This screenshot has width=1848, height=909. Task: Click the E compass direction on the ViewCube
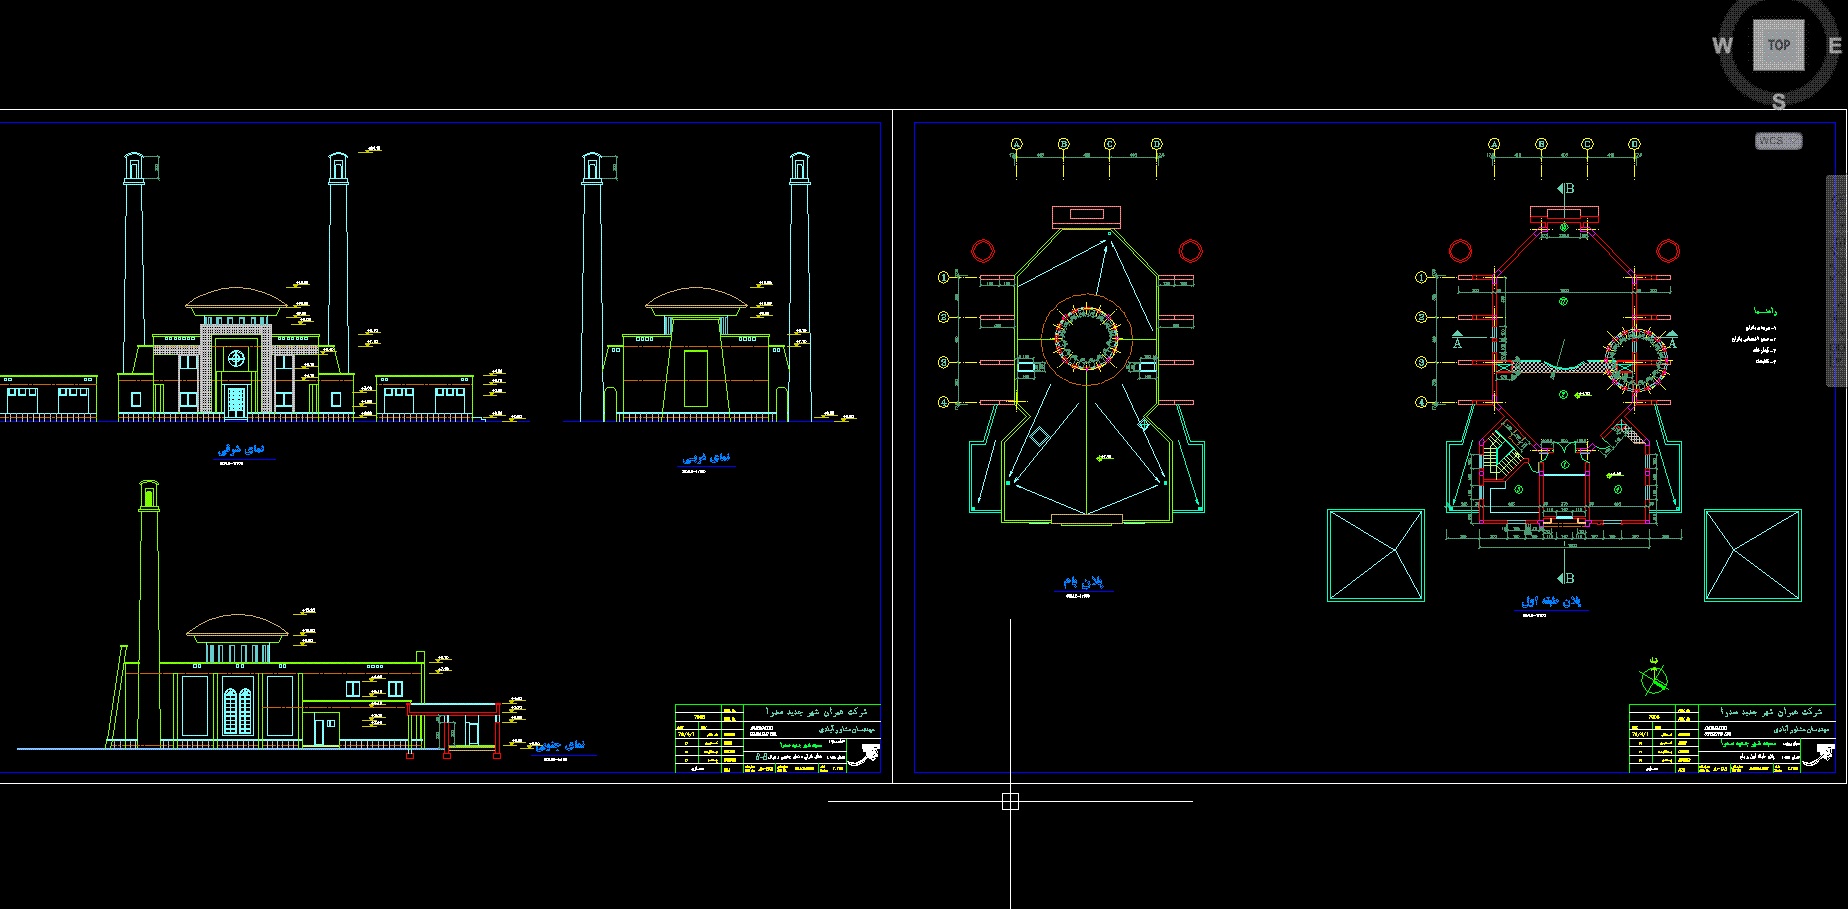1835,45
